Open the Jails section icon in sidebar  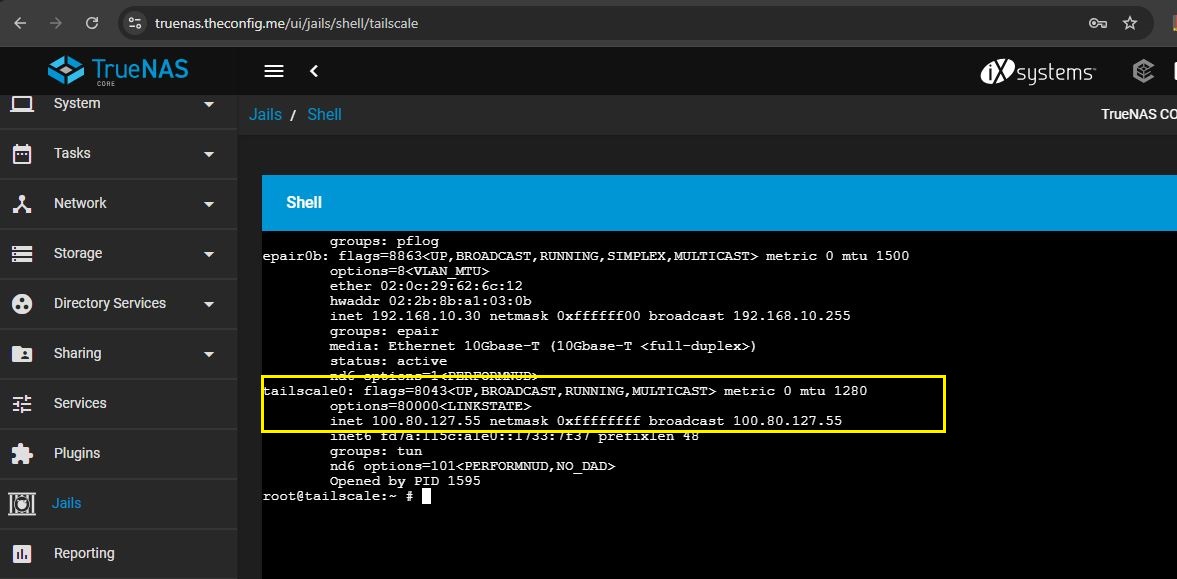click(22, 503)
